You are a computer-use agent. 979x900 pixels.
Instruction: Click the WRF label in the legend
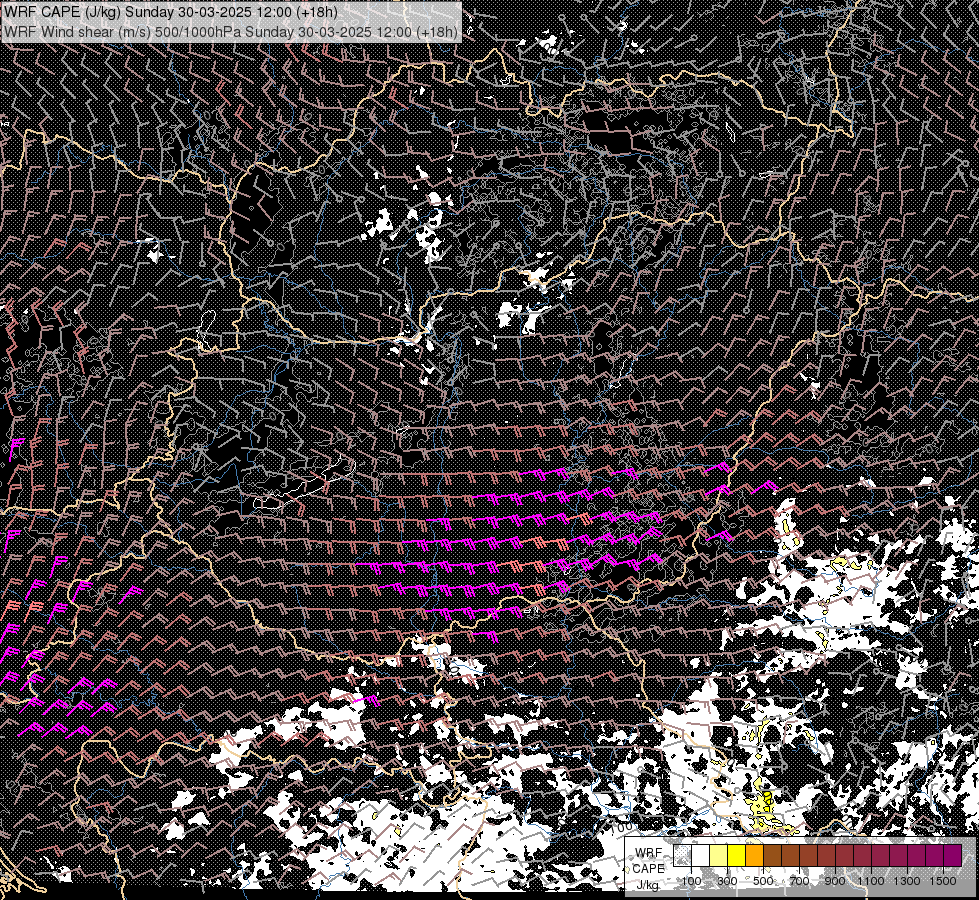(x=649, y=853)
